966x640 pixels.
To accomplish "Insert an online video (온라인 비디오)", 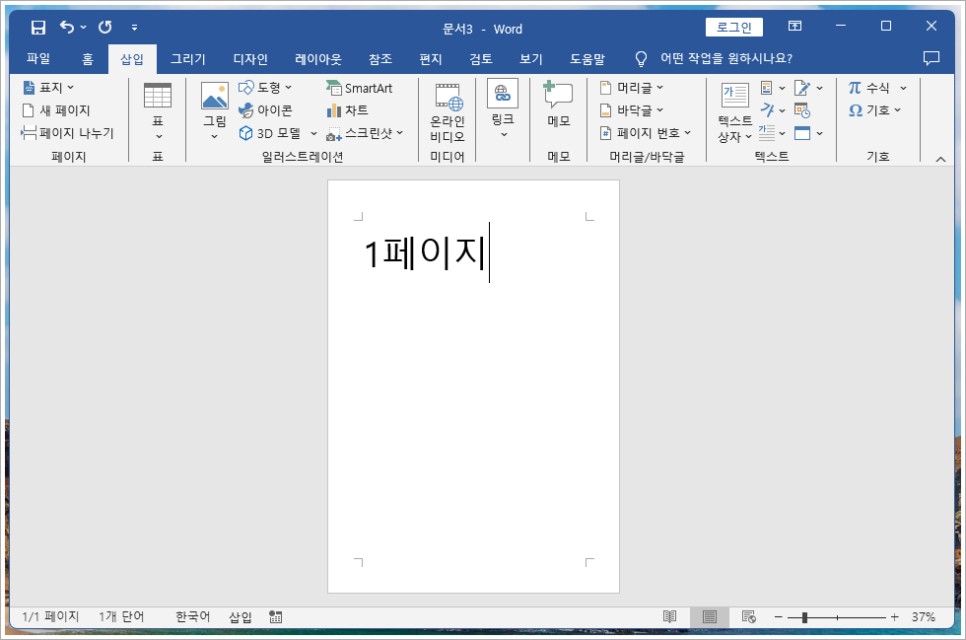I will tap(447, 112).
